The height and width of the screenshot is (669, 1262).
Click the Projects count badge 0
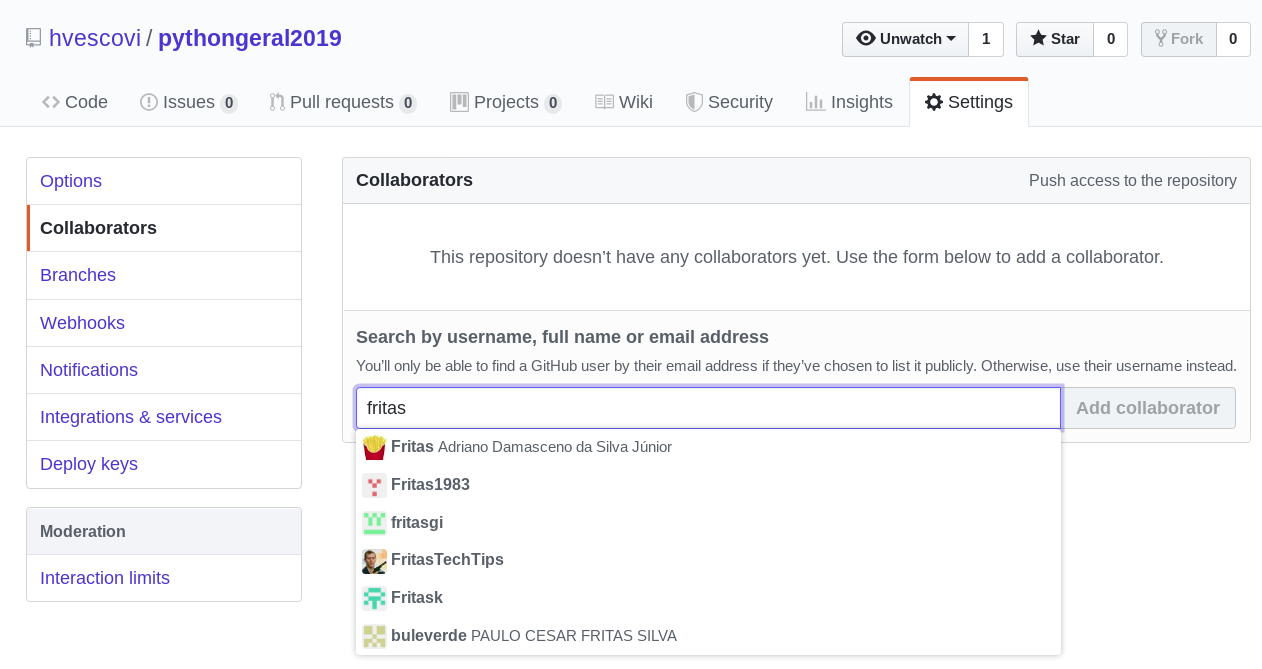click(x=553, y=103)
